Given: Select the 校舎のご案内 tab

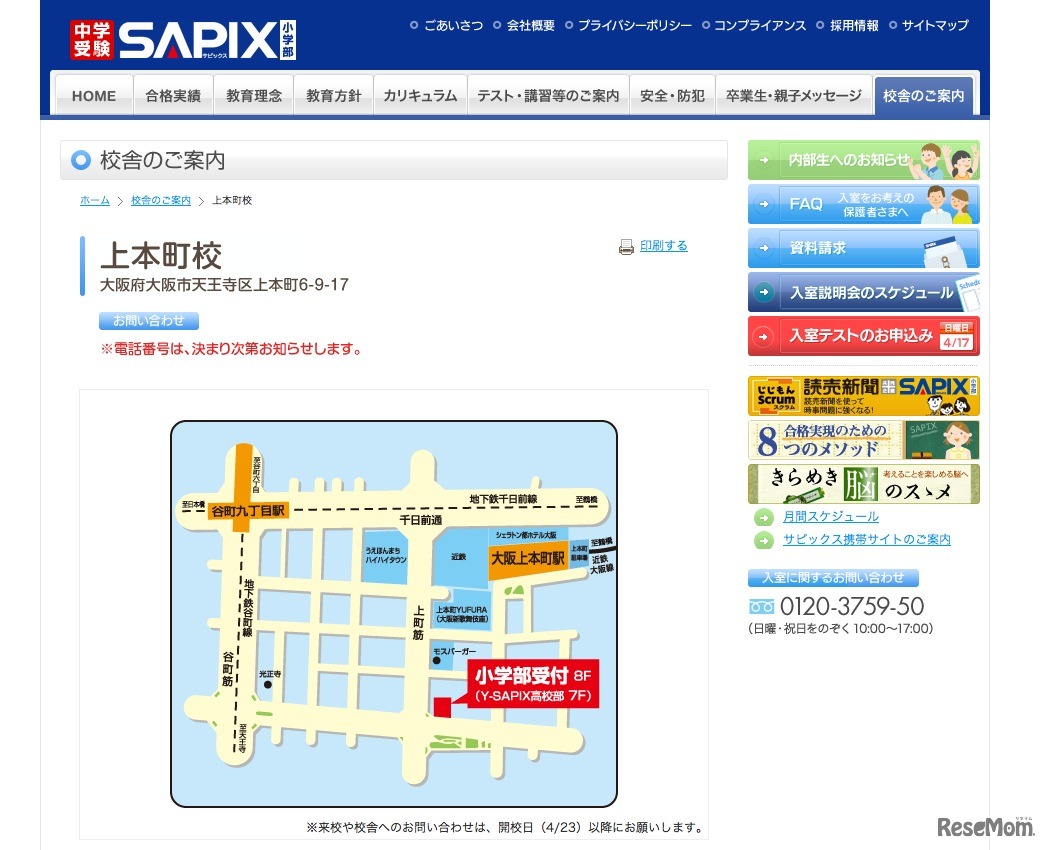Looking at the screenshot, I should [924, 96].
